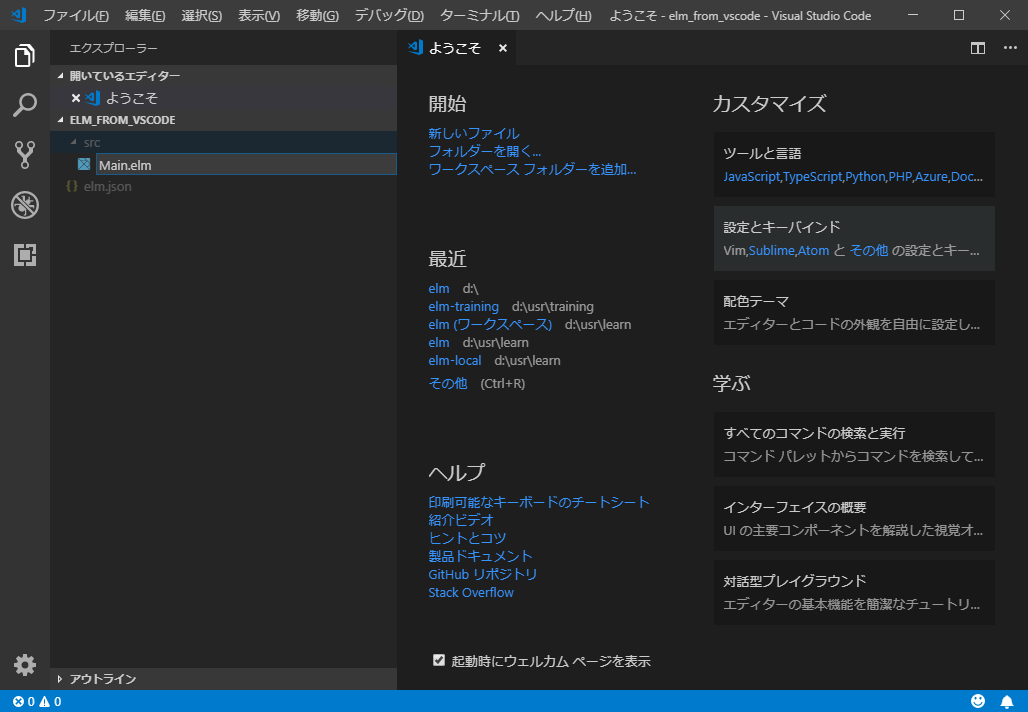Viewport: 1028px width, 712px height.
Task: Click the split editor icon
Action: click(977, 47)
